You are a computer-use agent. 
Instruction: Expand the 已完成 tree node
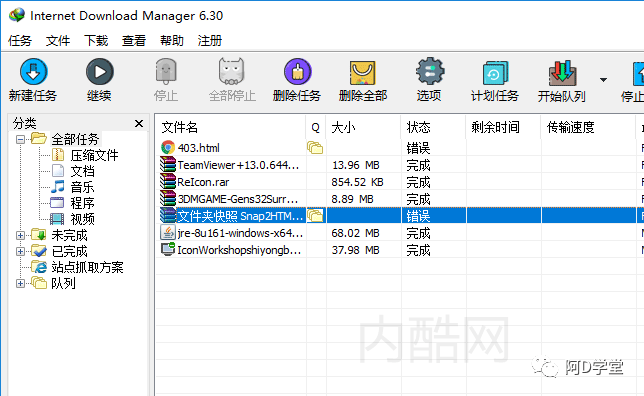20,251
